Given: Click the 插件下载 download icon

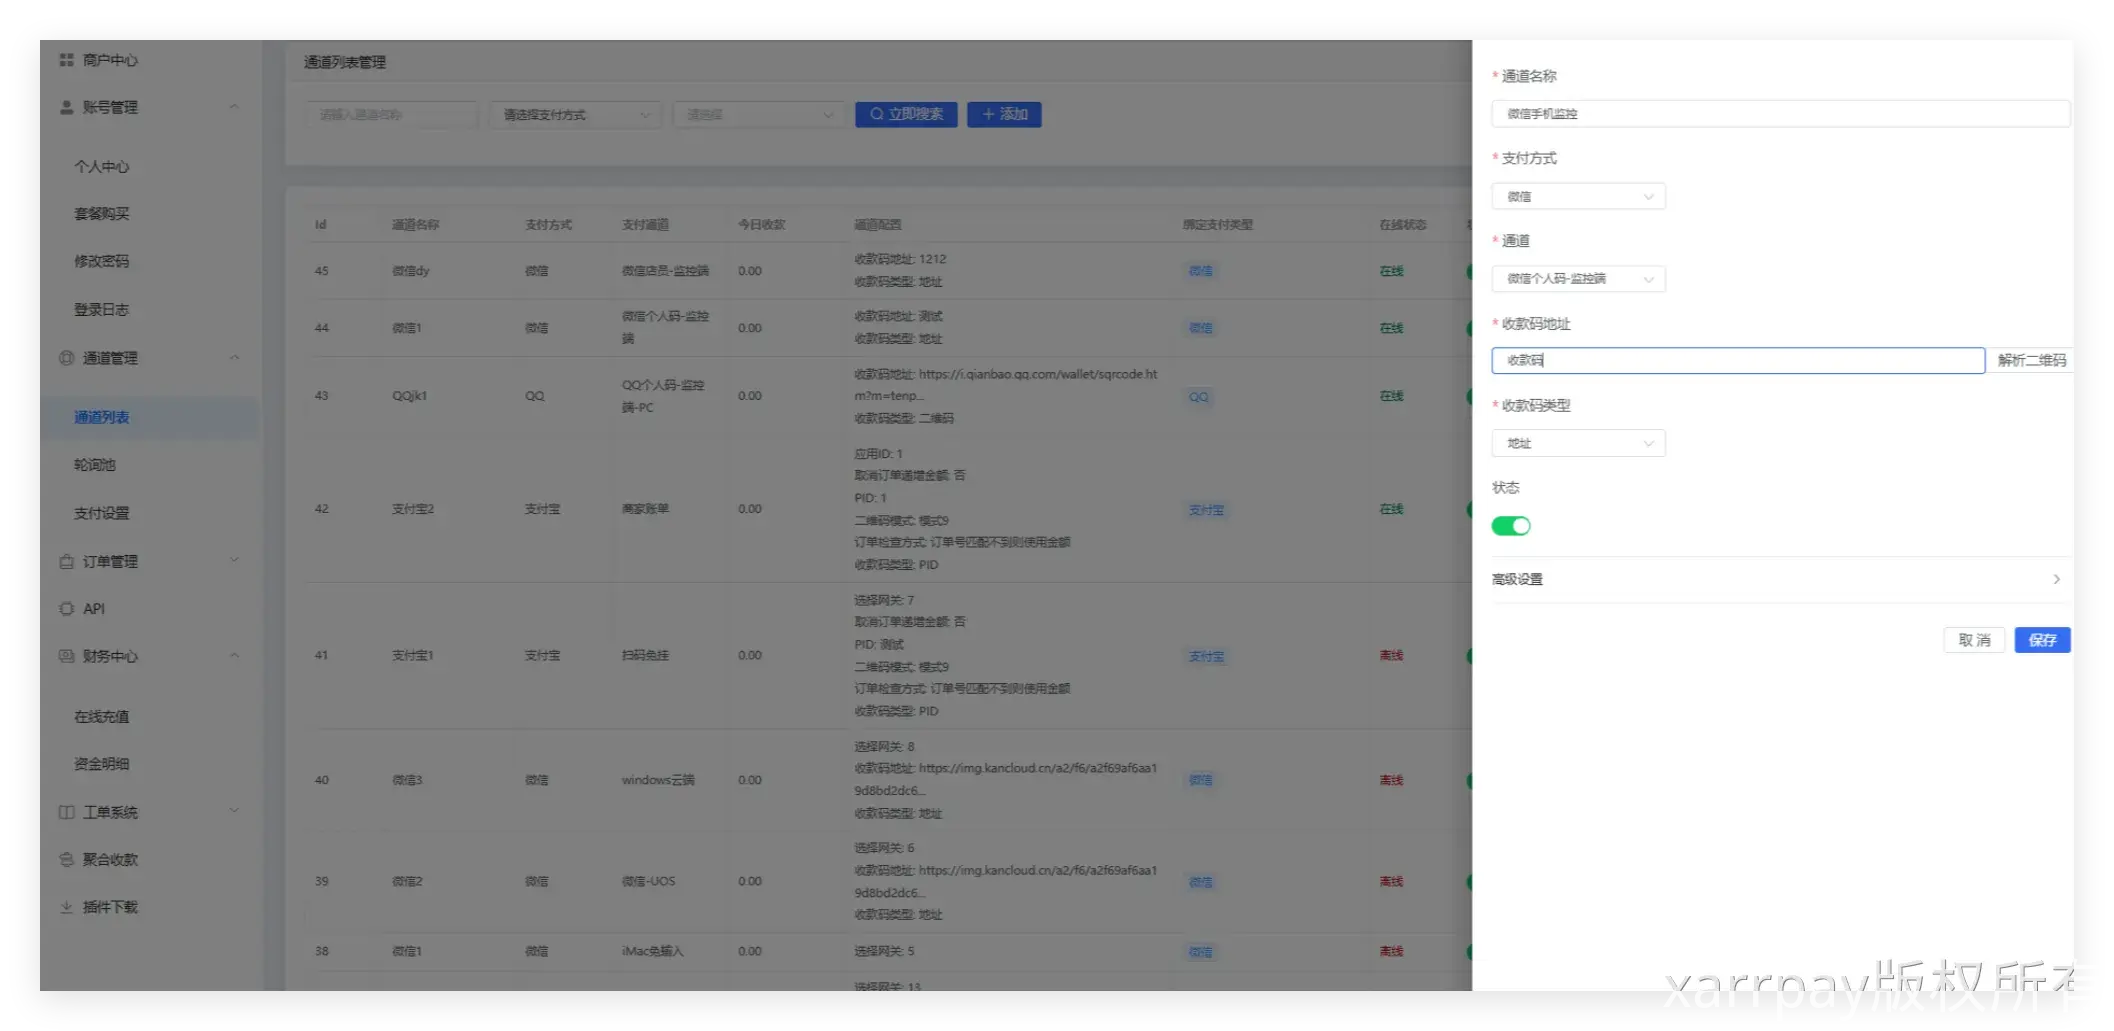Looking at the screenshot, I should [x=66, y=907].
